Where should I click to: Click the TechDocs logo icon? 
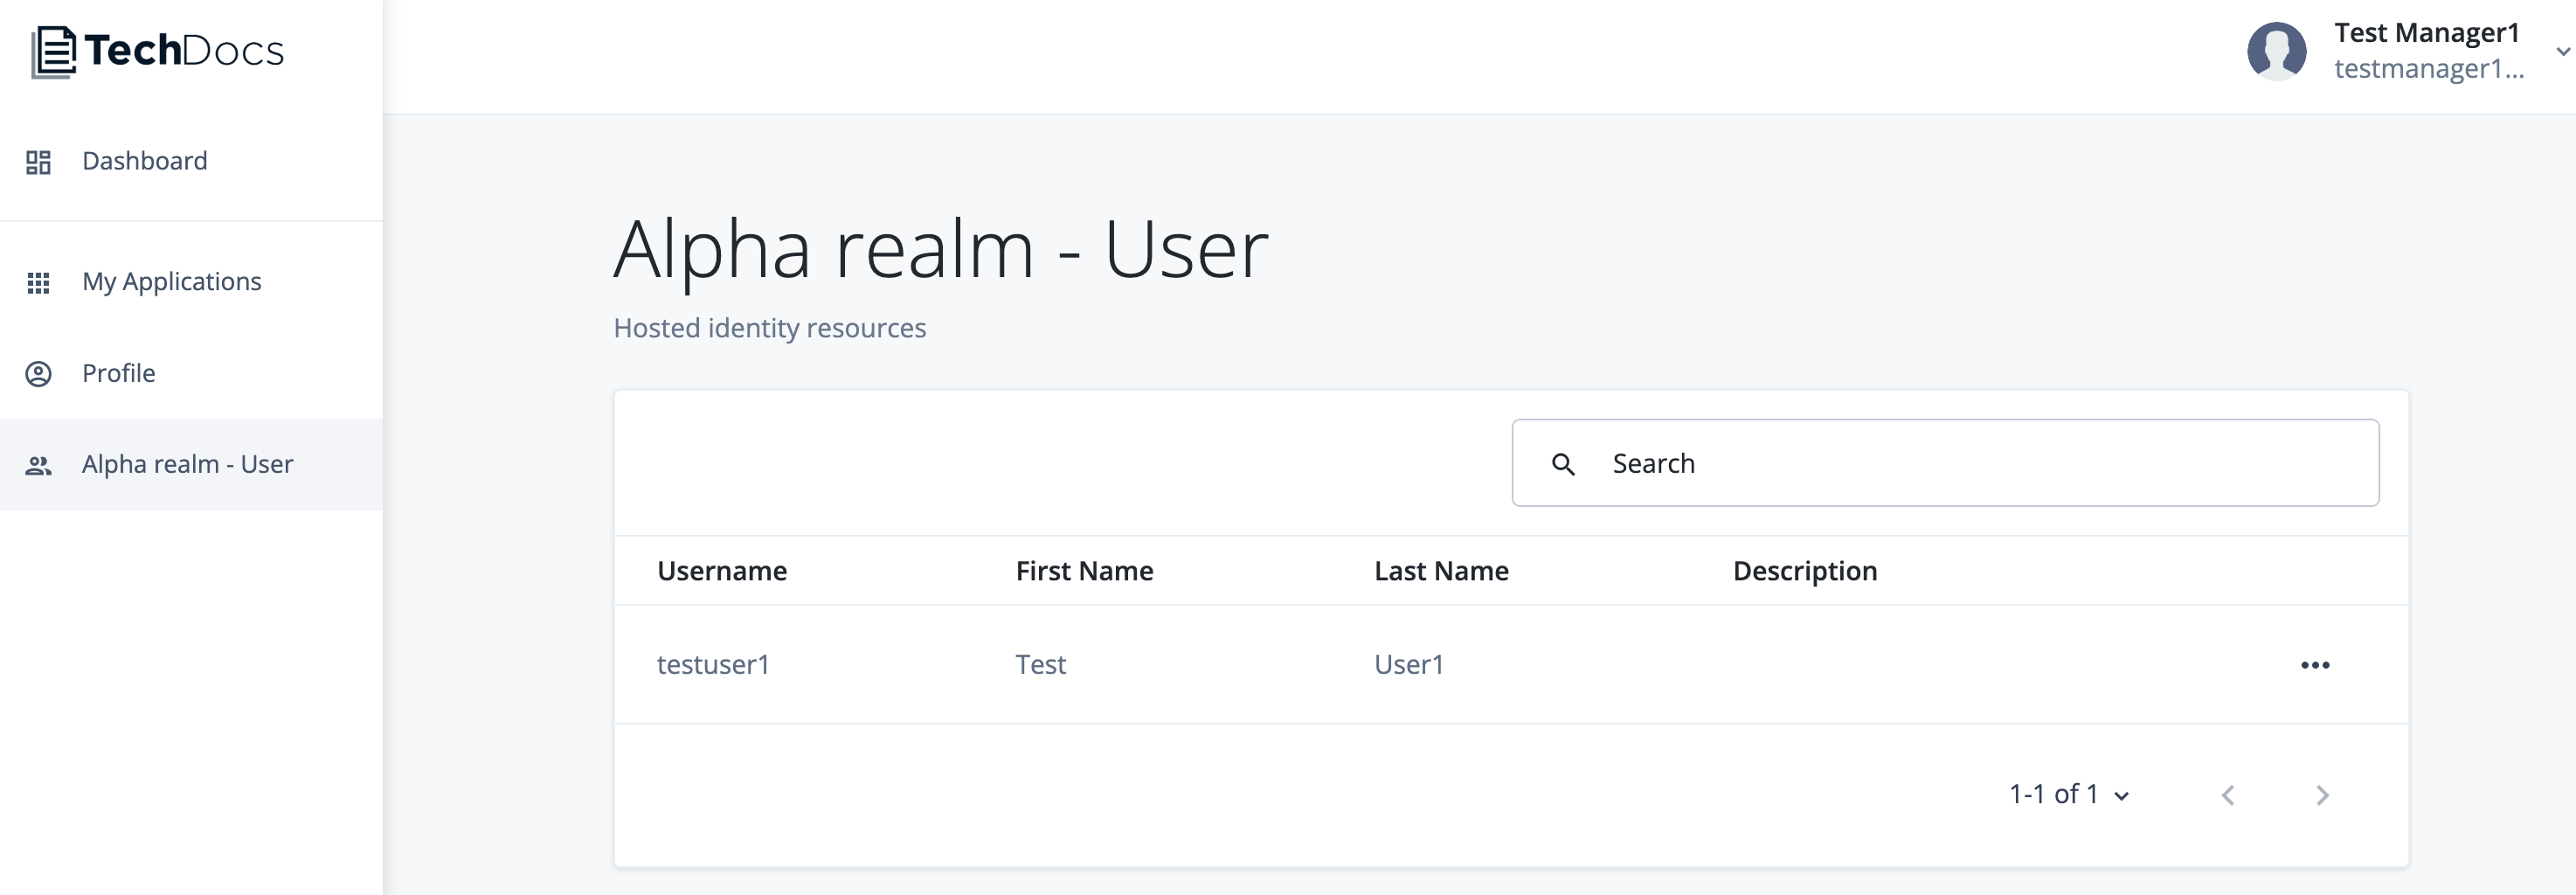[x=53, y=50]
